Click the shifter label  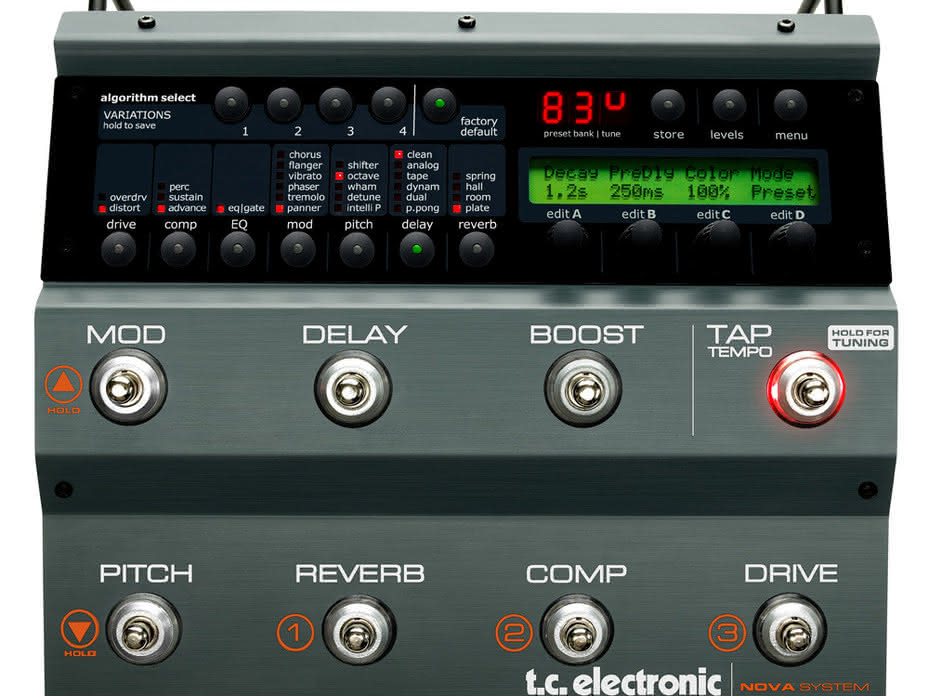pyautogui.click(x=363, y=165)
